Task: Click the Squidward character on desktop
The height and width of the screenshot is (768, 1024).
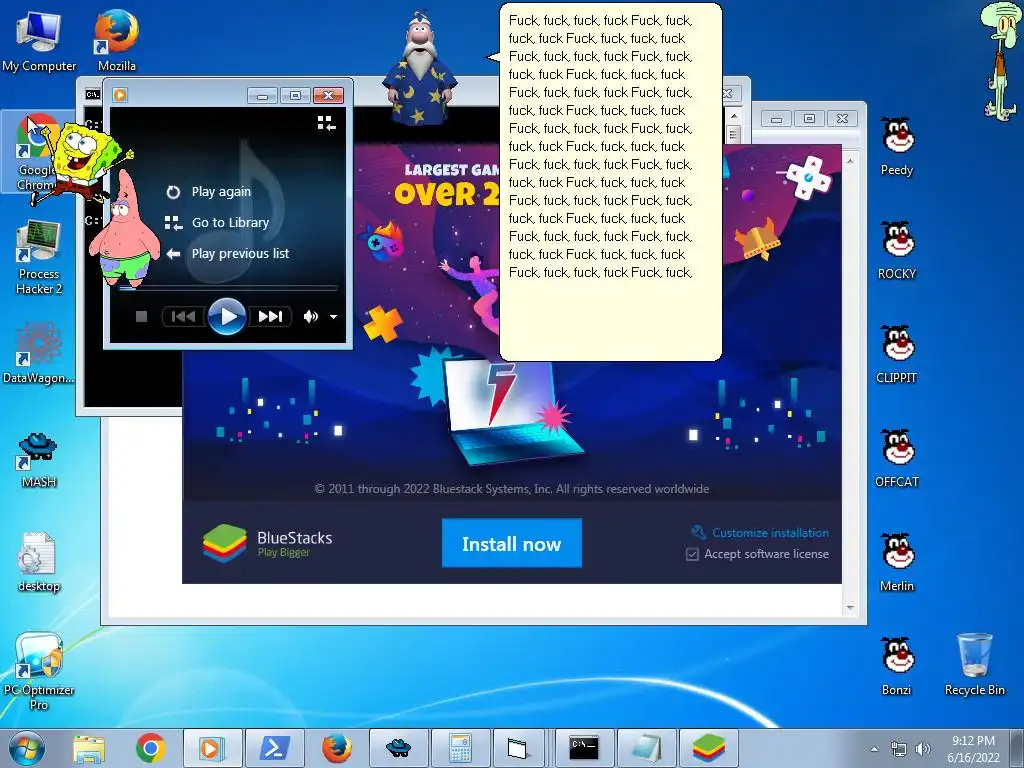Action: (x=1000, y=62)
